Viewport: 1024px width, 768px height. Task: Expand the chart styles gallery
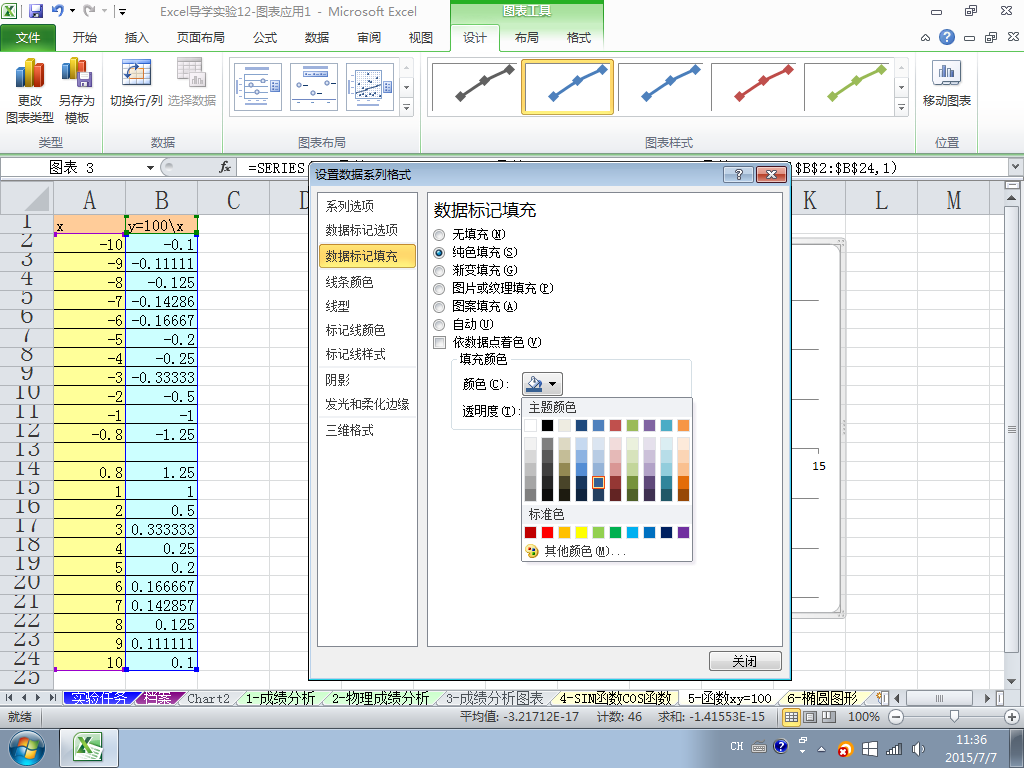[901, 107]
